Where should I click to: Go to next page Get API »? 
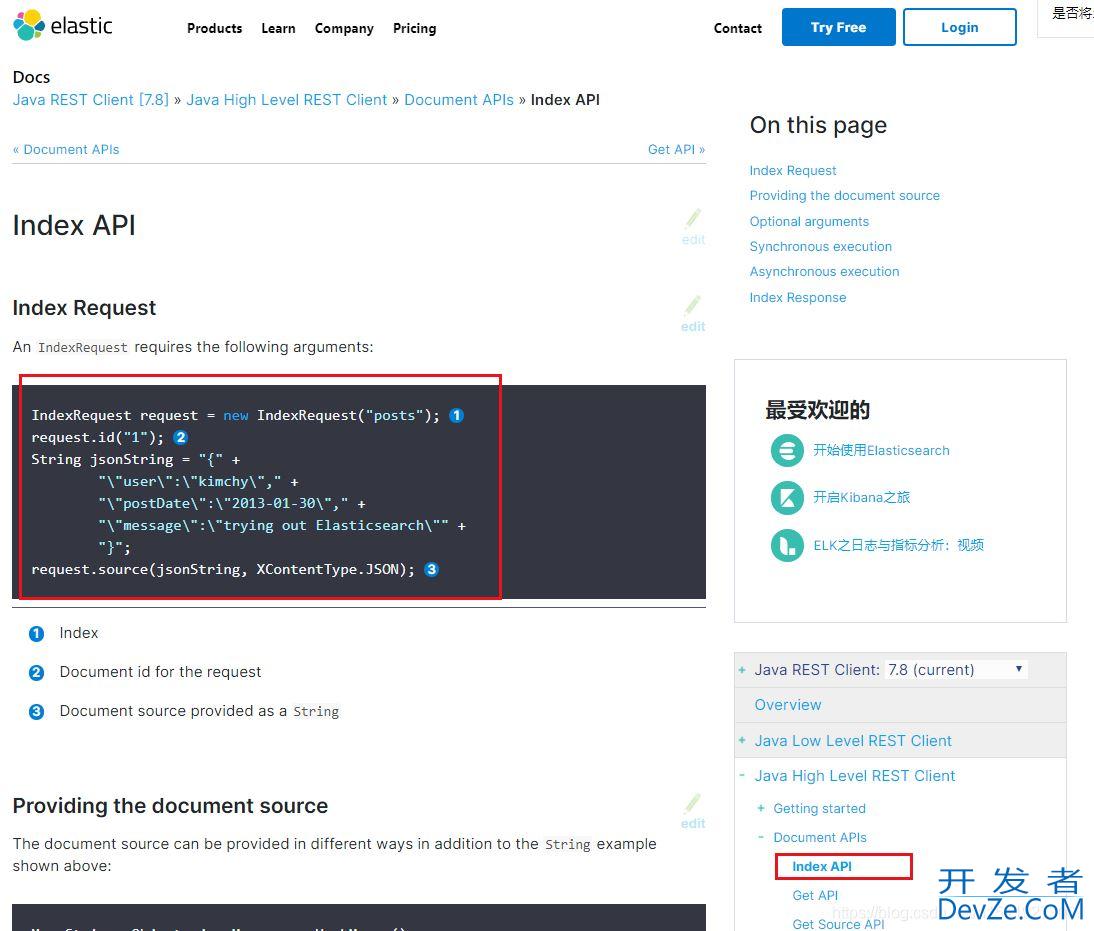coord(676,149)
